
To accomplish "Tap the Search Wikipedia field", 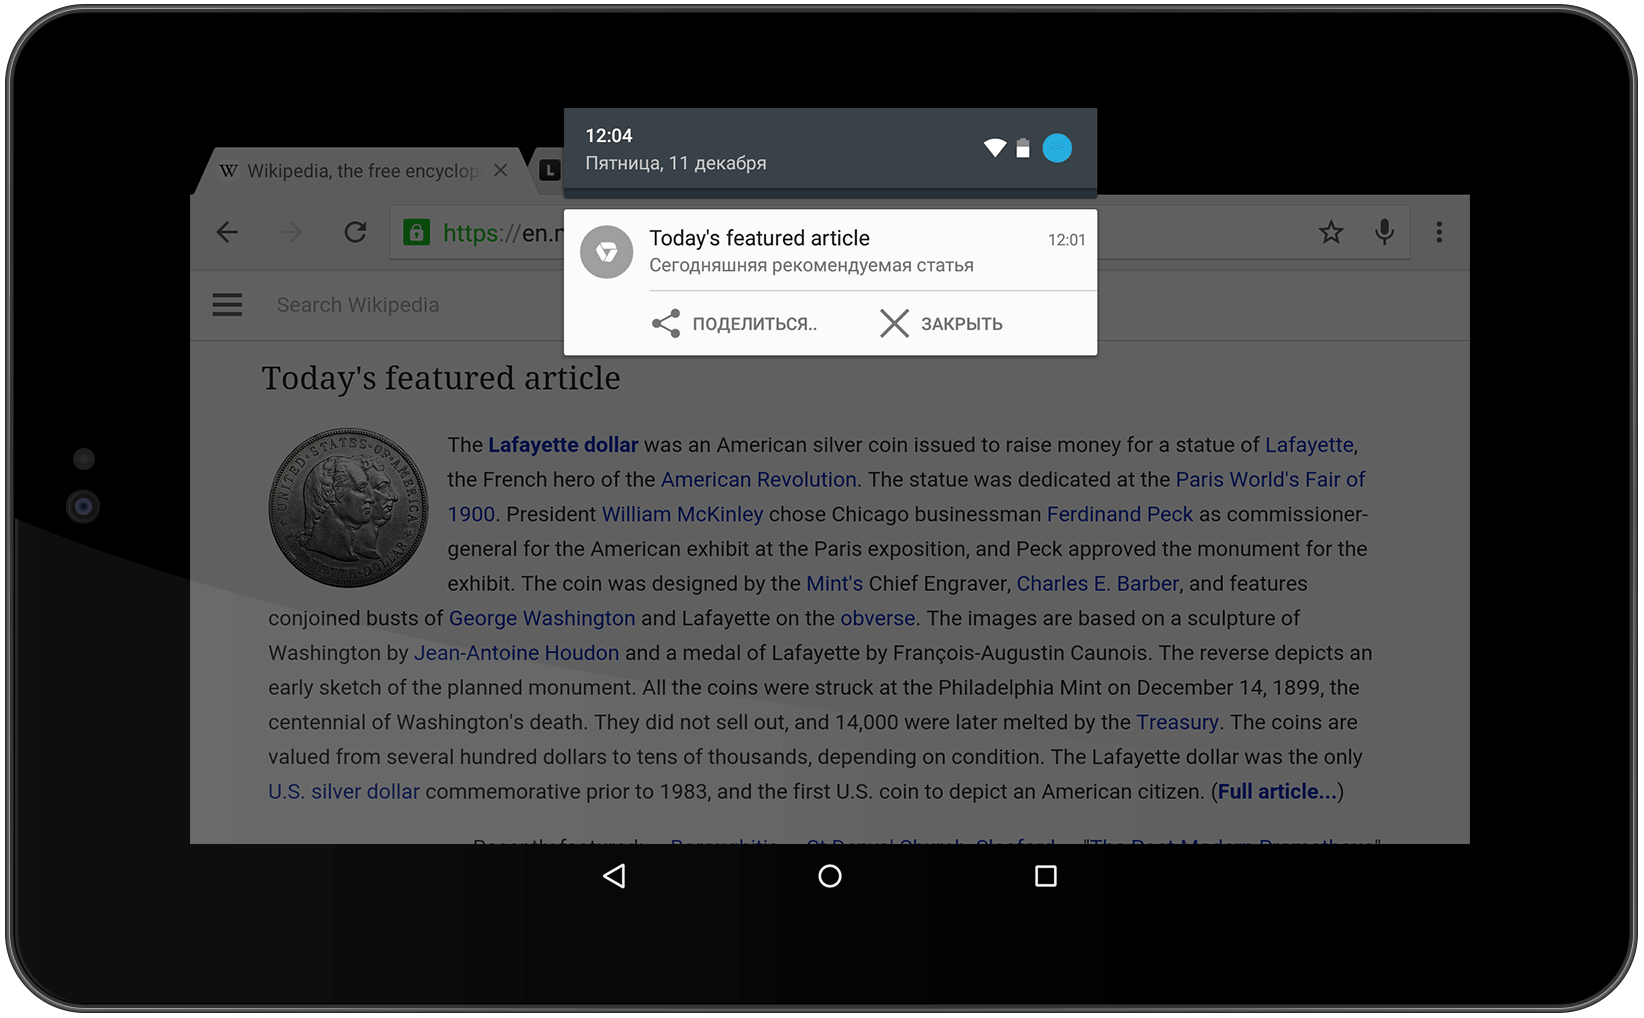I will coord(358,305).
